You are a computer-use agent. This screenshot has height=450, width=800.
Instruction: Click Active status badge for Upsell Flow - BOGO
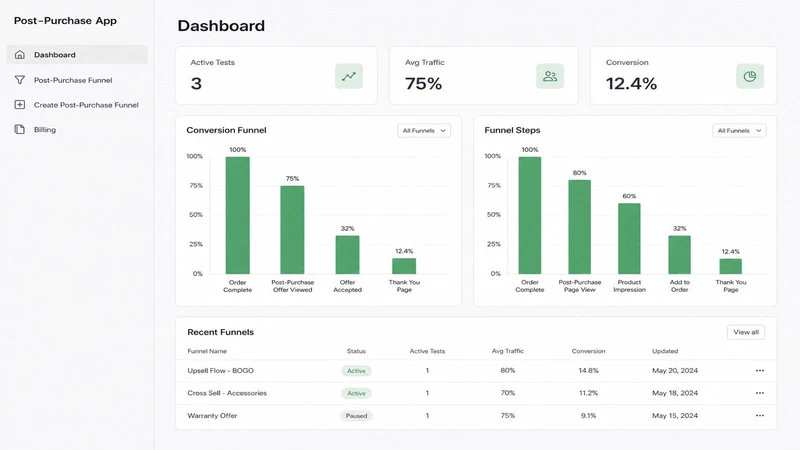(356, 371)
